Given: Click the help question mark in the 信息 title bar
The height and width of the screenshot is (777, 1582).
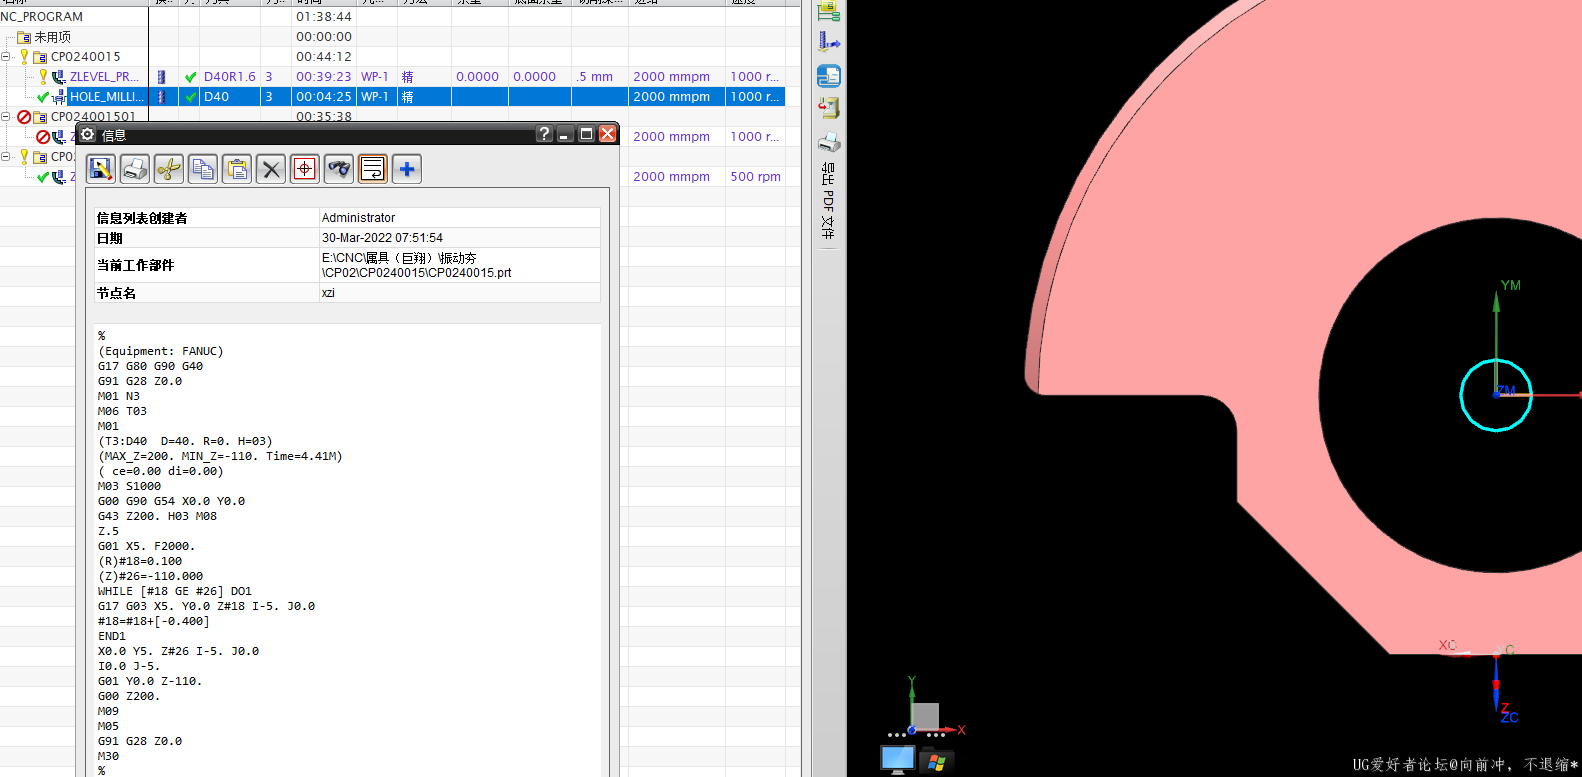Looking at the screenshot, I should tap(544, 134).
